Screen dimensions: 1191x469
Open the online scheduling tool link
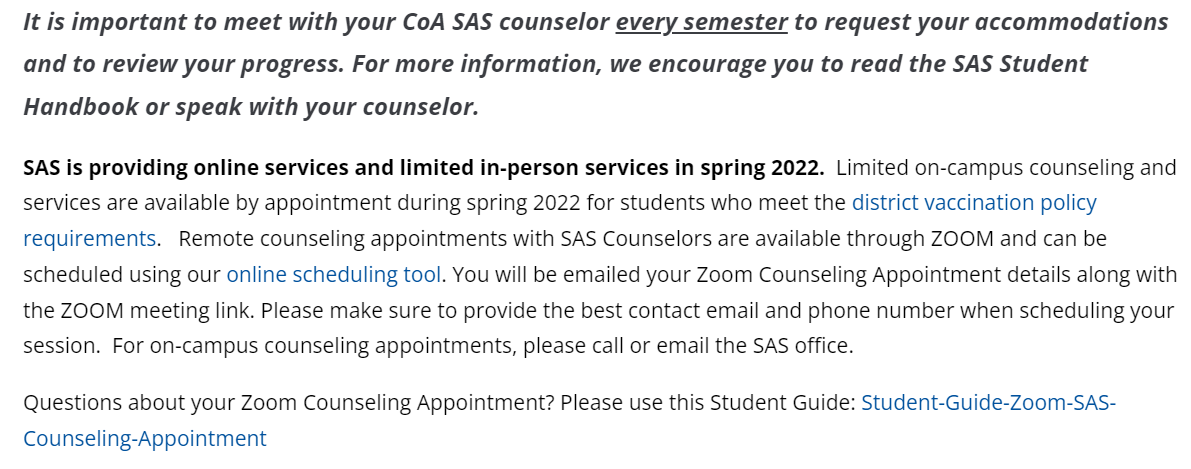click(x=333, y=274)
